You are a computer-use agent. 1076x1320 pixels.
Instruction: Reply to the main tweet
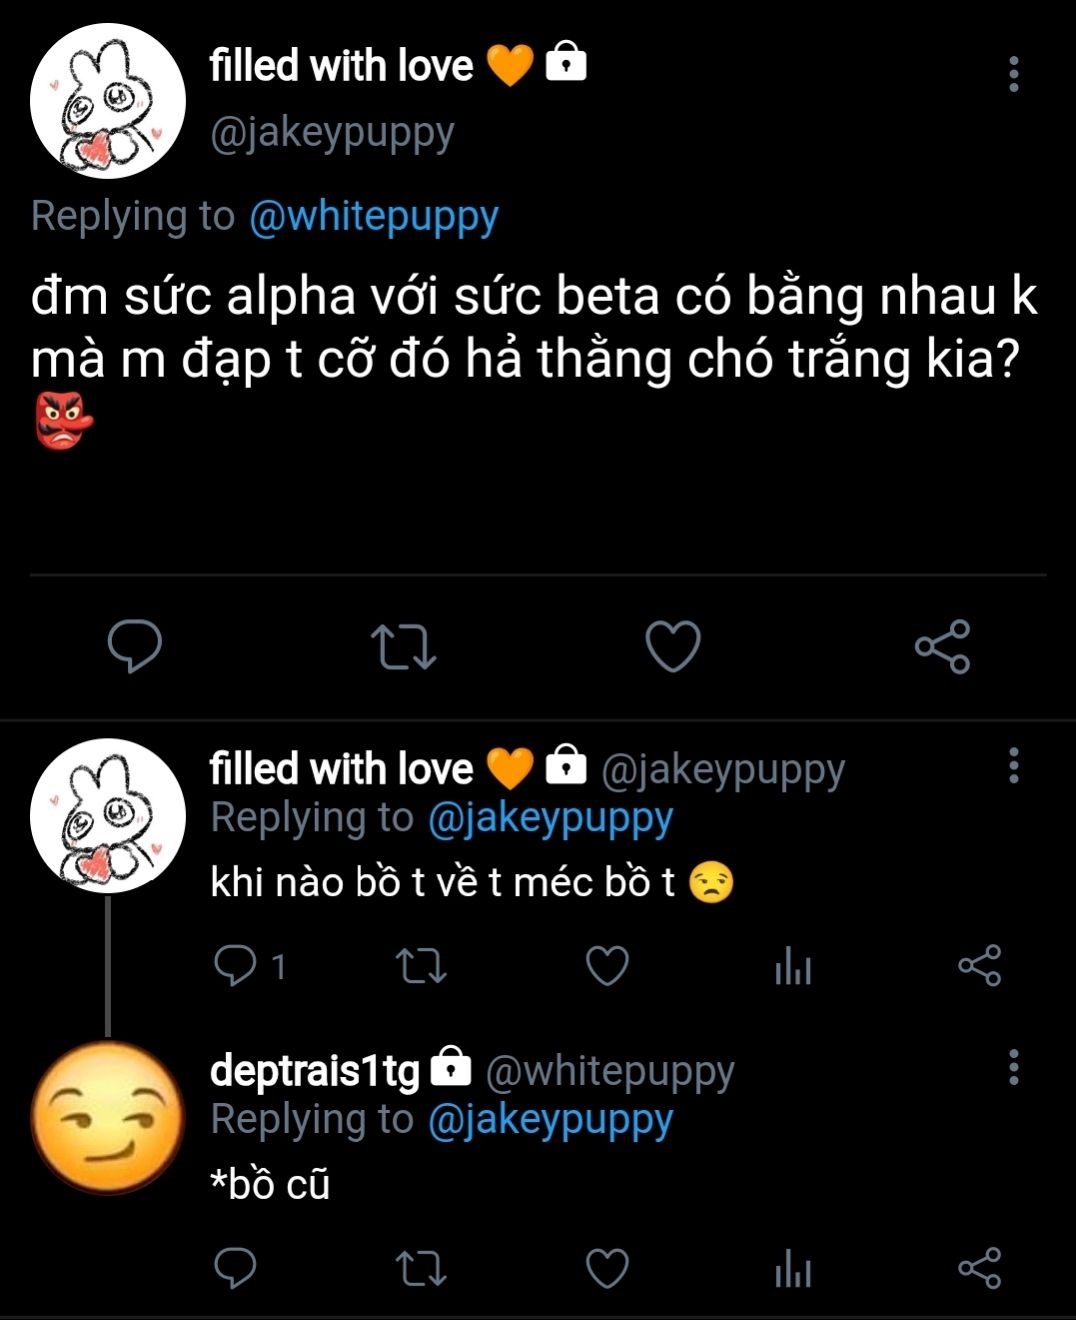(x=135, y=646)
